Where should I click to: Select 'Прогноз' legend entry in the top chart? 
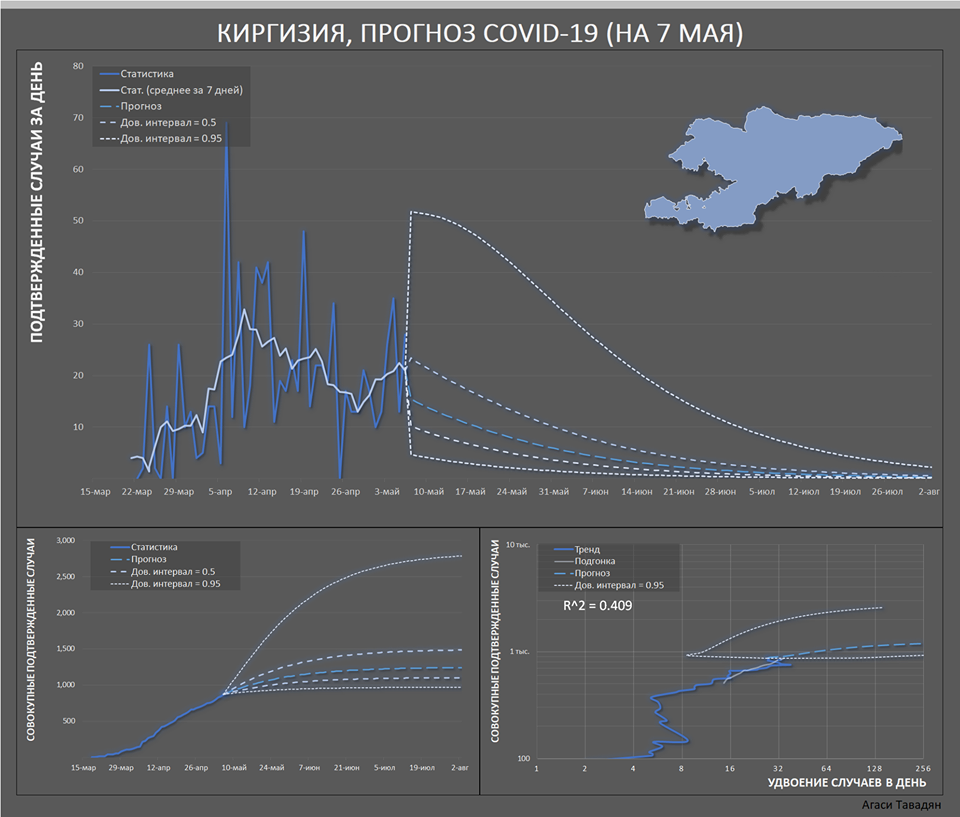click(142, 106)
